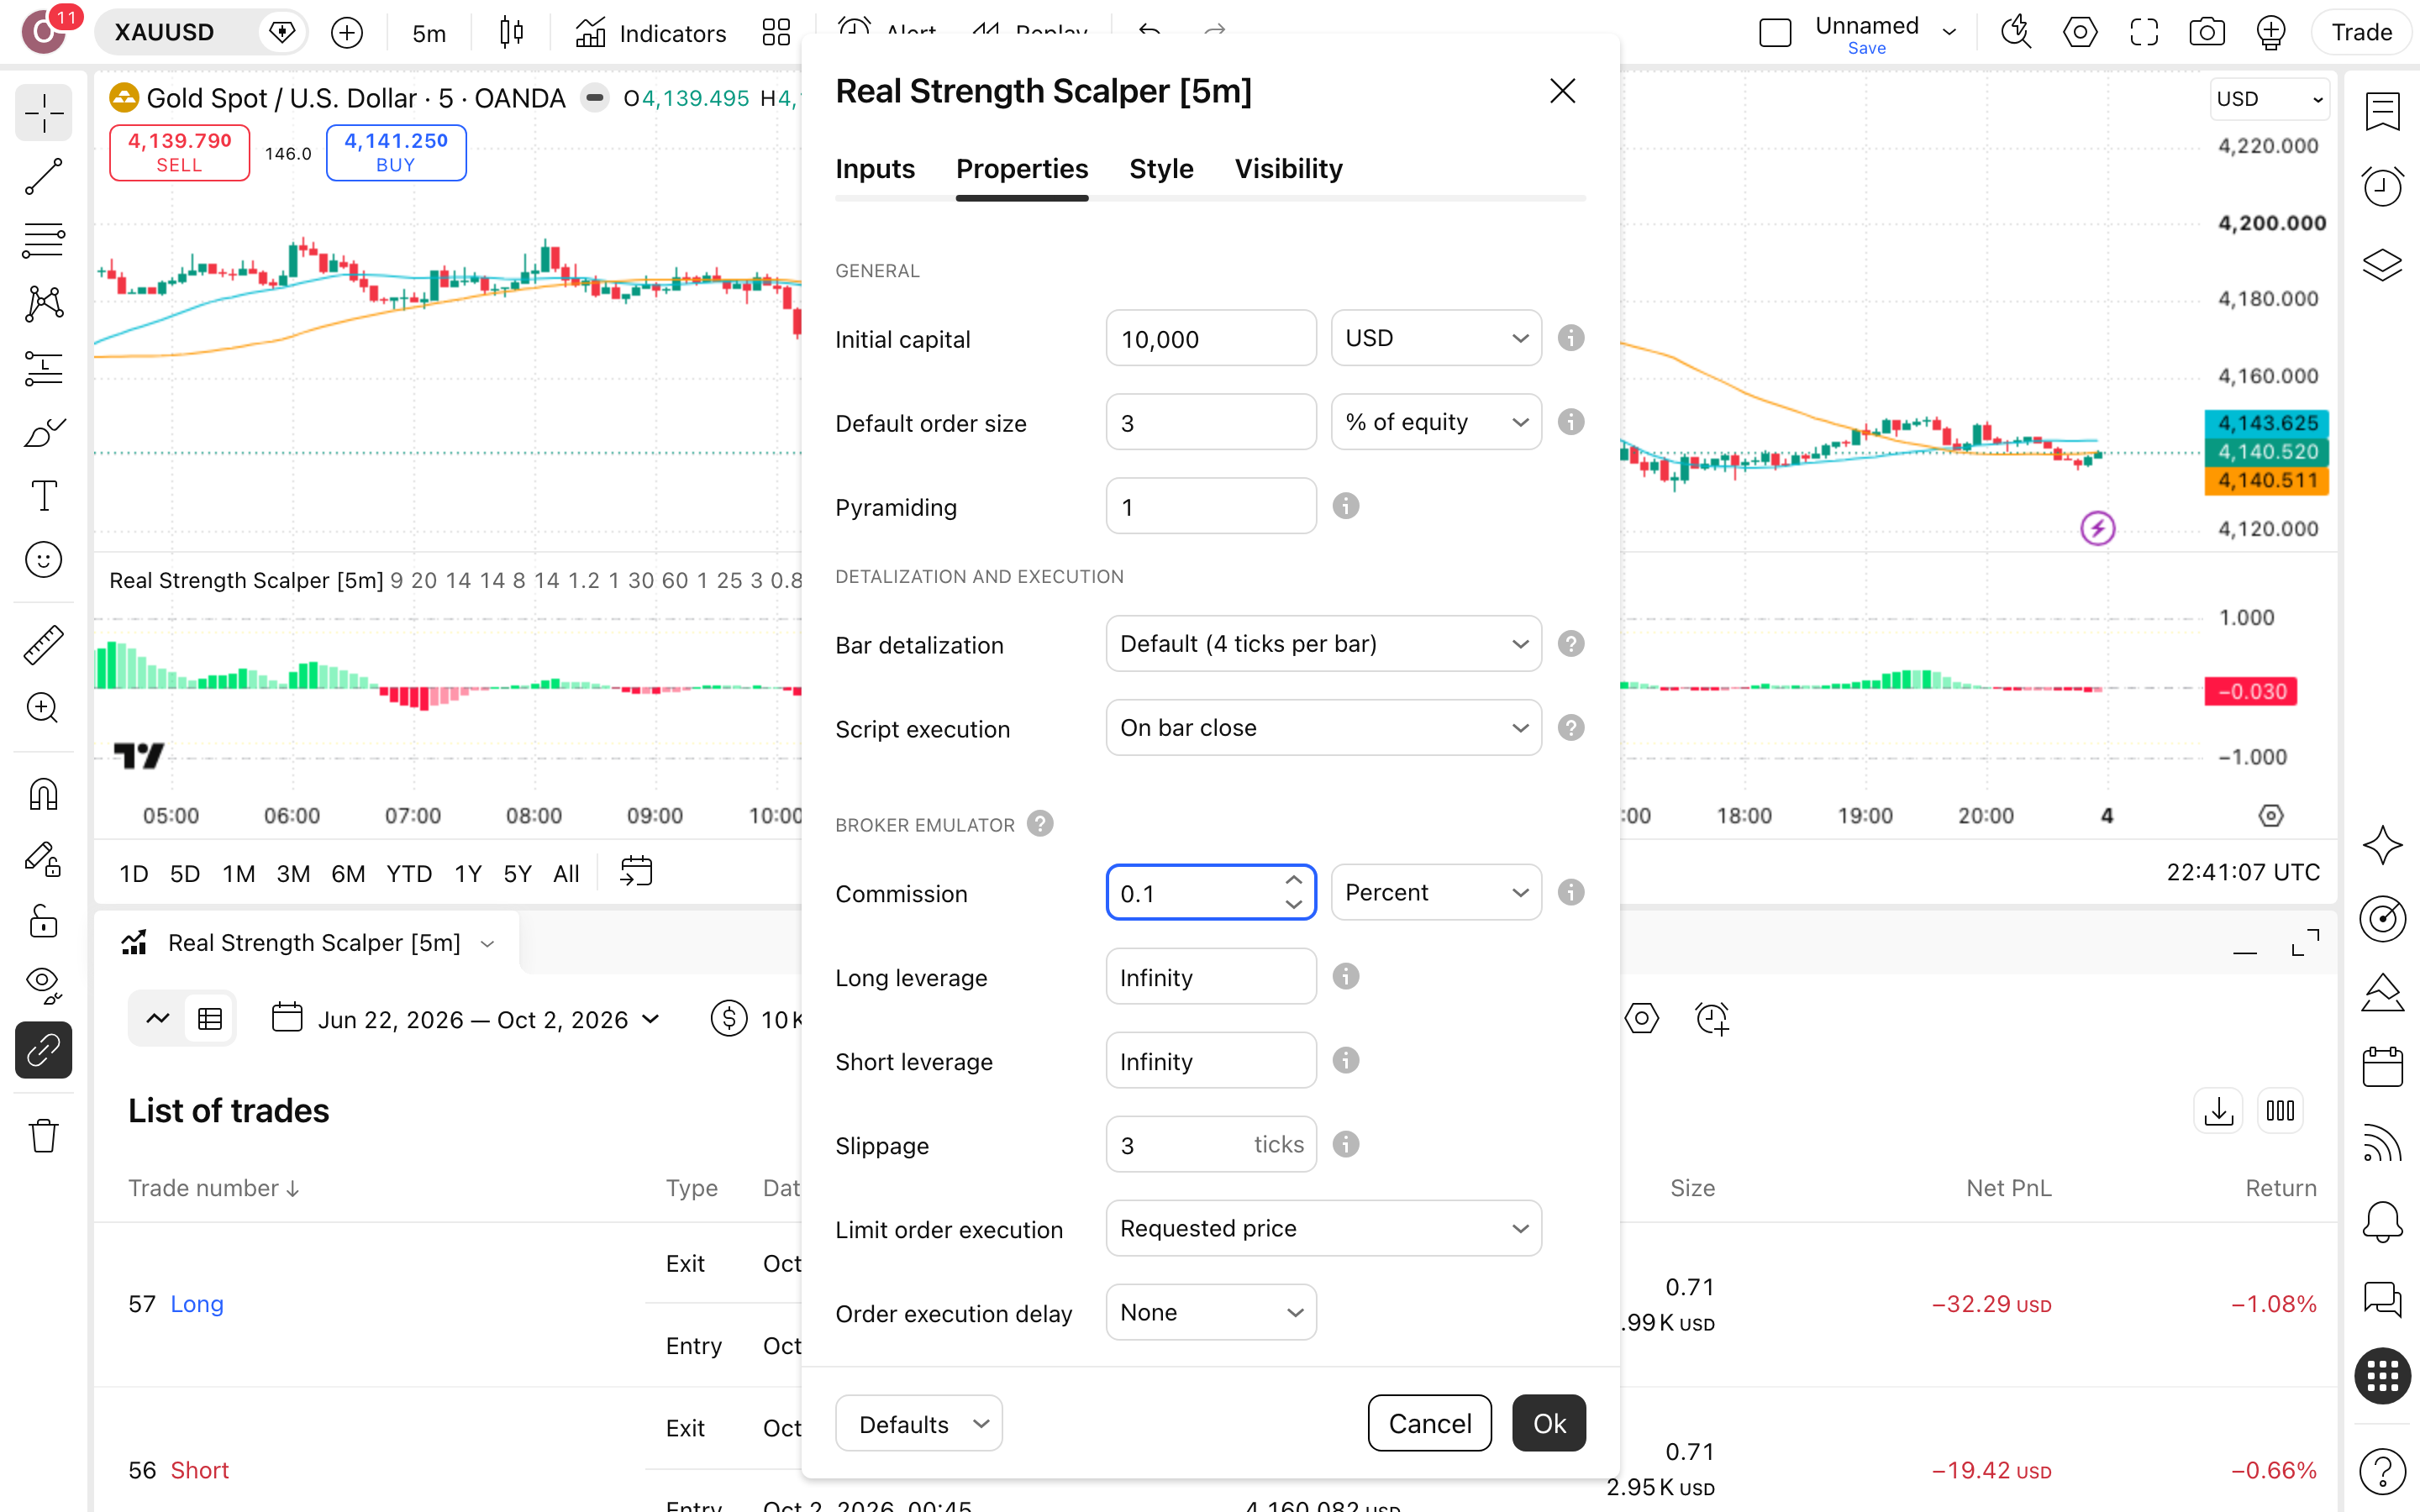Confirm settings with the Ok button

[1549, 1423]
